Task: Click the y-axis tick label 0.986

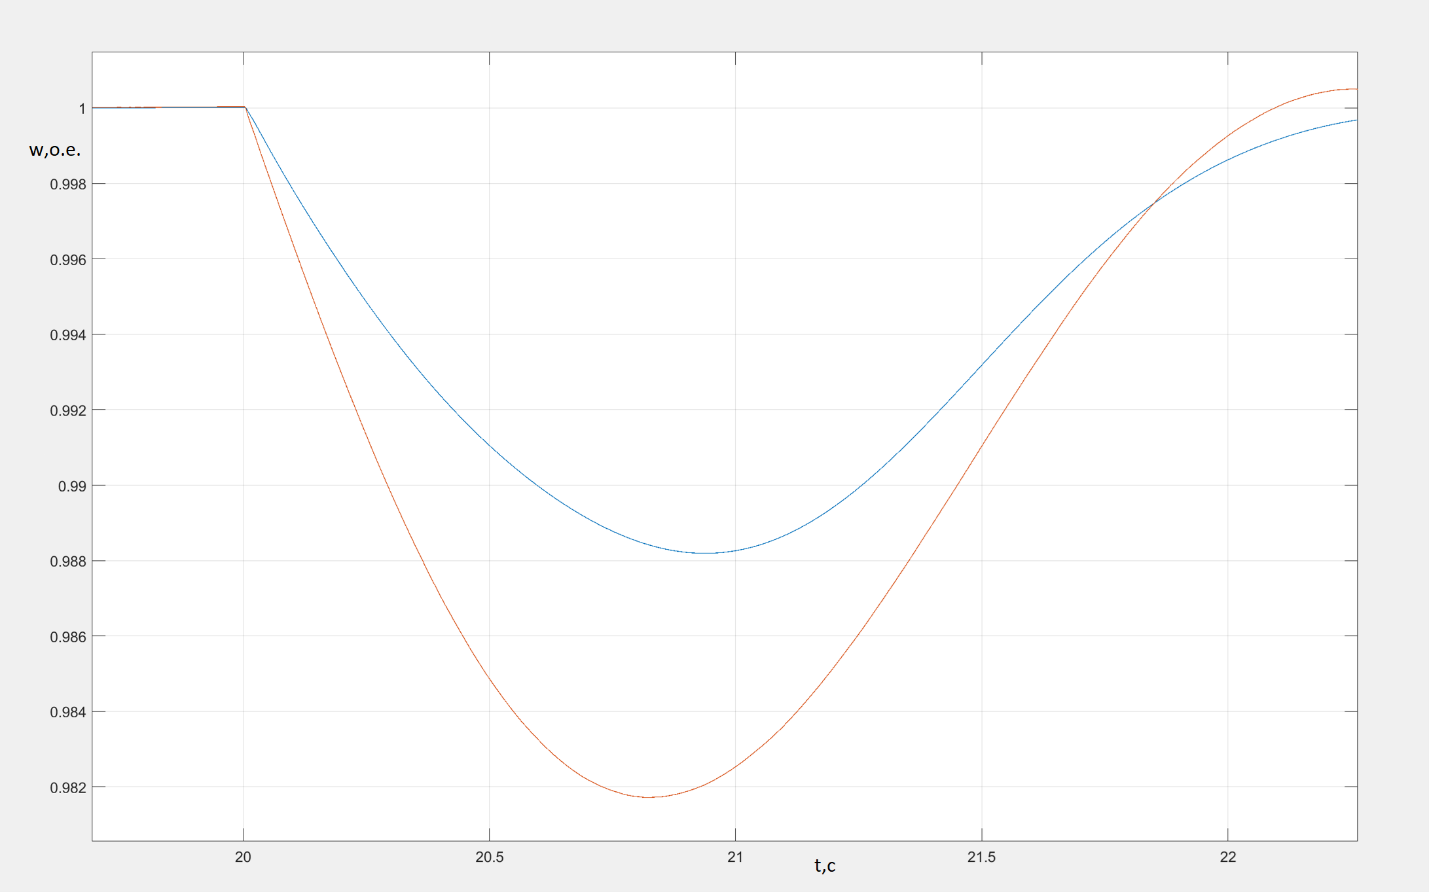Action: [67, 637]
